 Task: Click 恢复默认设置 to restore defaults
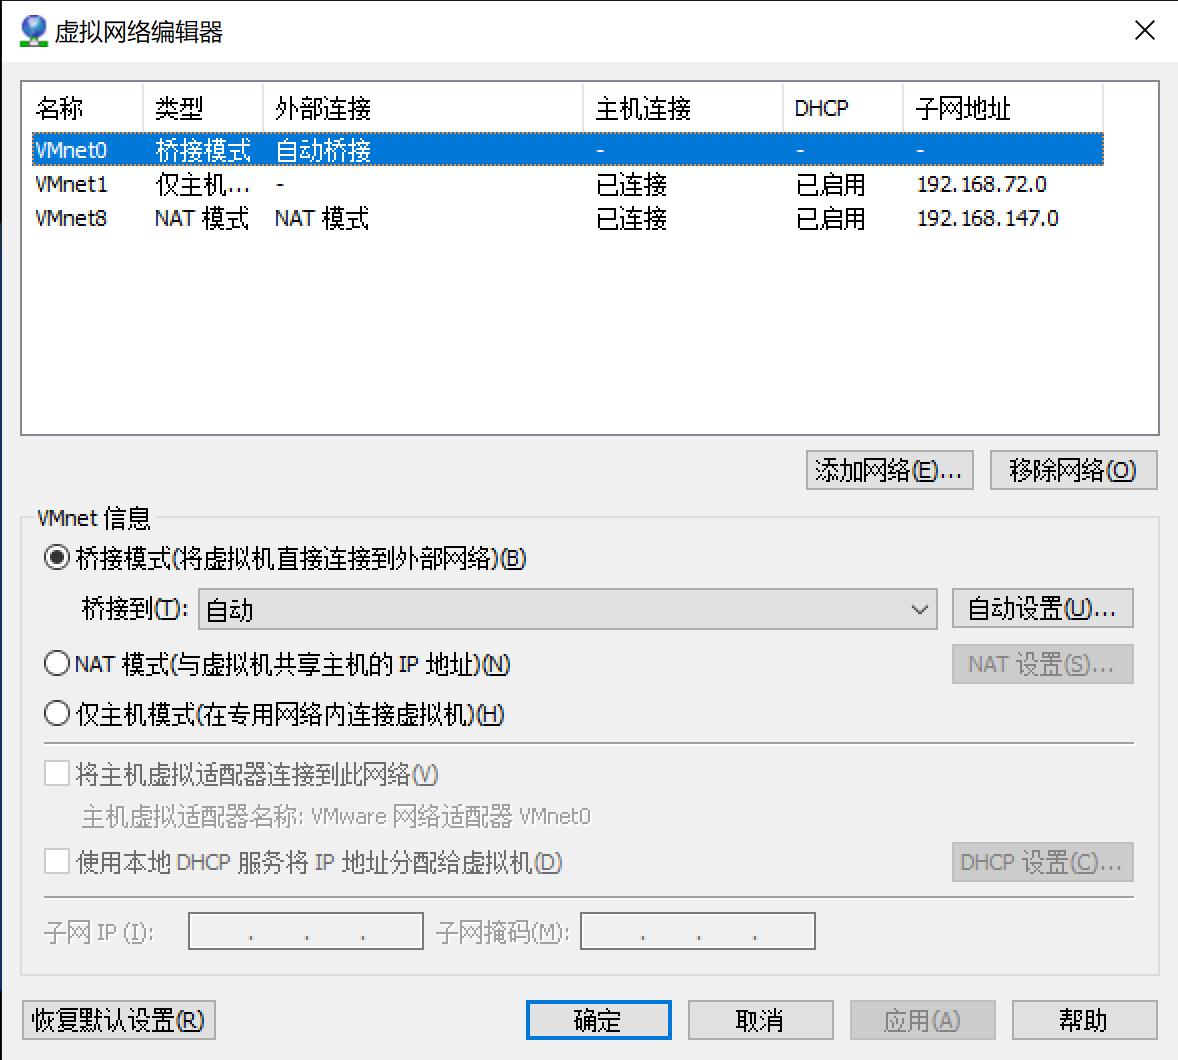click(x=117, y=1020)
